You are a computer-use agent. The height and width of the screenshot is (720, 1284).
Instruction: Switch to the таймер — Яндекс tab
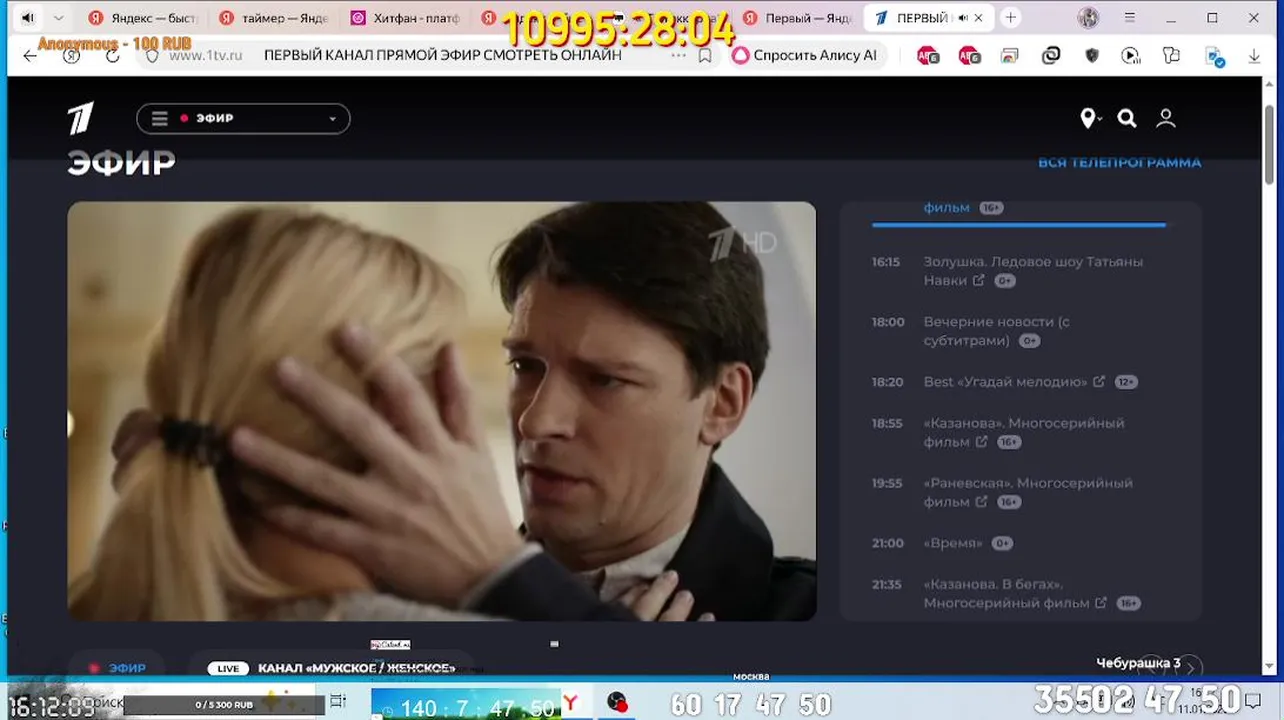point(274,18)
